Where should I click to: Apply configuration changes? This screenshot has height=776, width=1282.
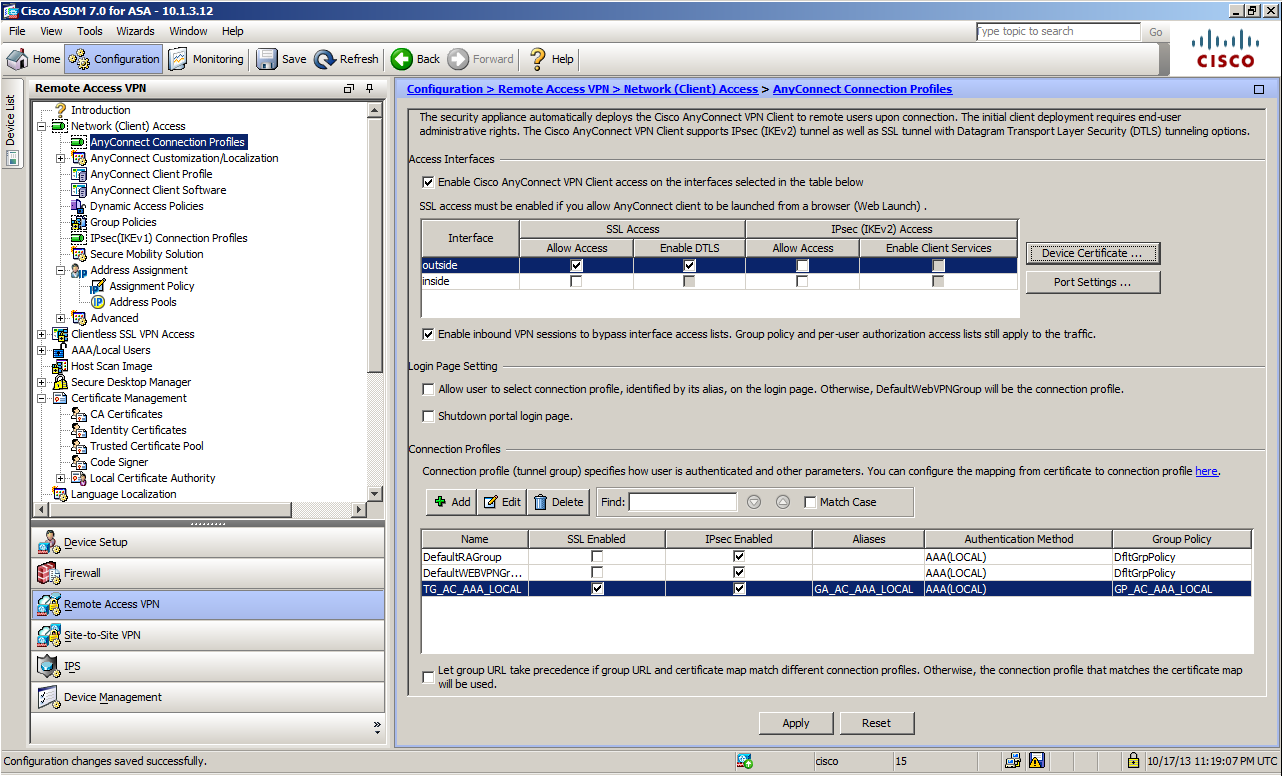click(796, 723)
